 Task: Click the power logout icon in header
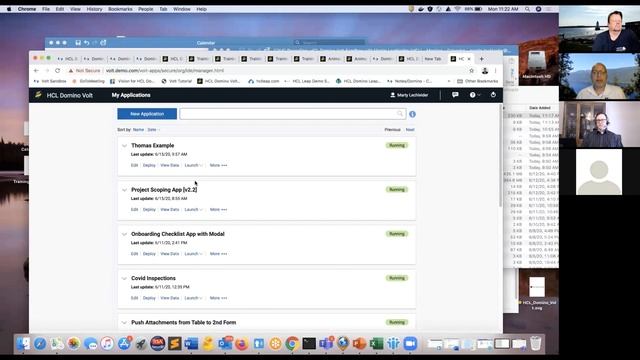pyautogui.click(x=493, y=95)
